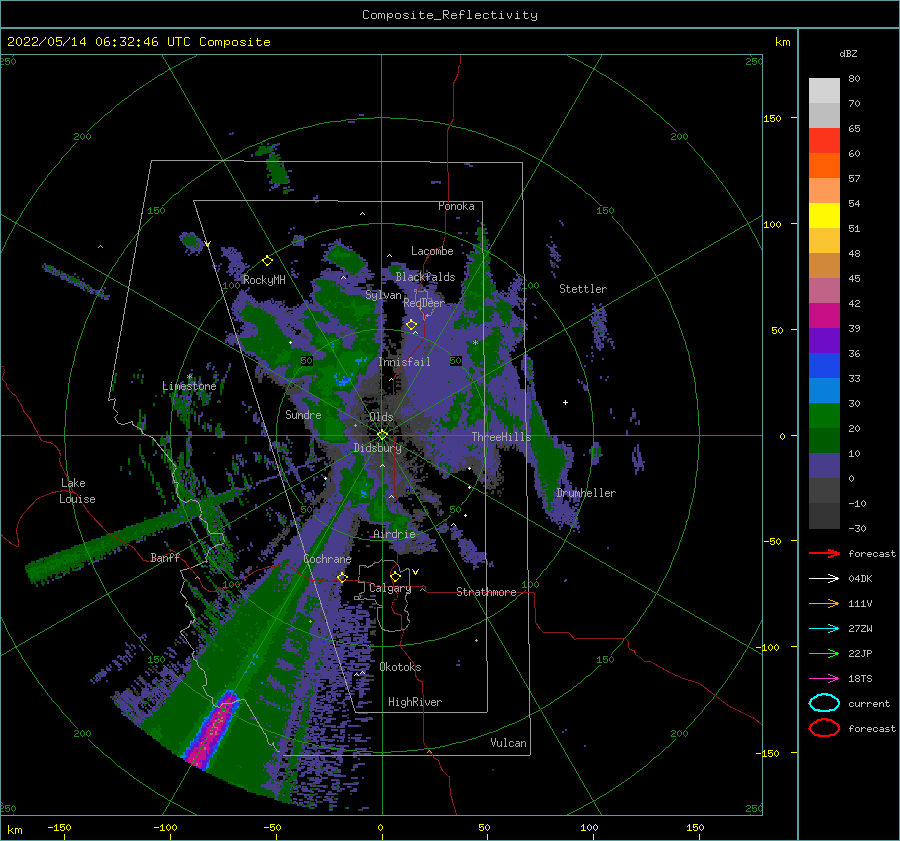Click the Calgary city label
Image resolution: width=900 pixels, height=841 pixels.
point(390,588)
